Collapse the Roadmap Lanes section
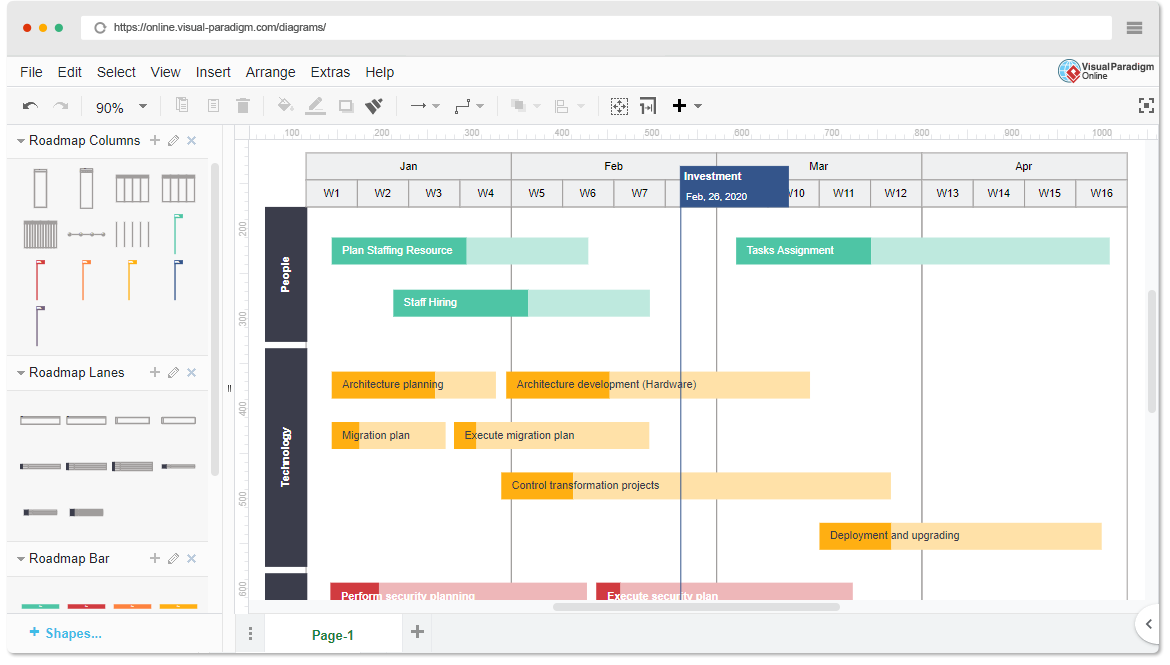 click(x=21, y=372)
